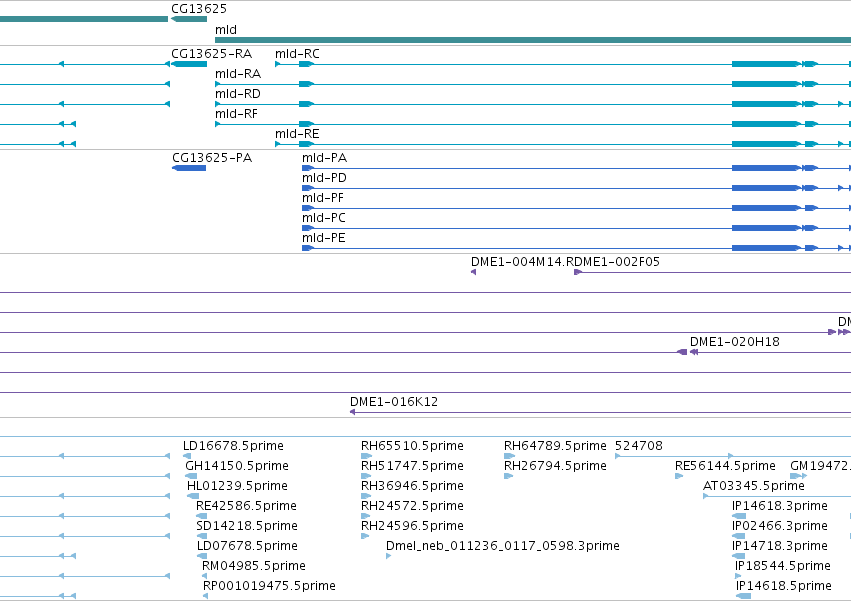Click the RM04985.5prime EST
This screenshot has width=851, height=601.
[x=205, y=576]
